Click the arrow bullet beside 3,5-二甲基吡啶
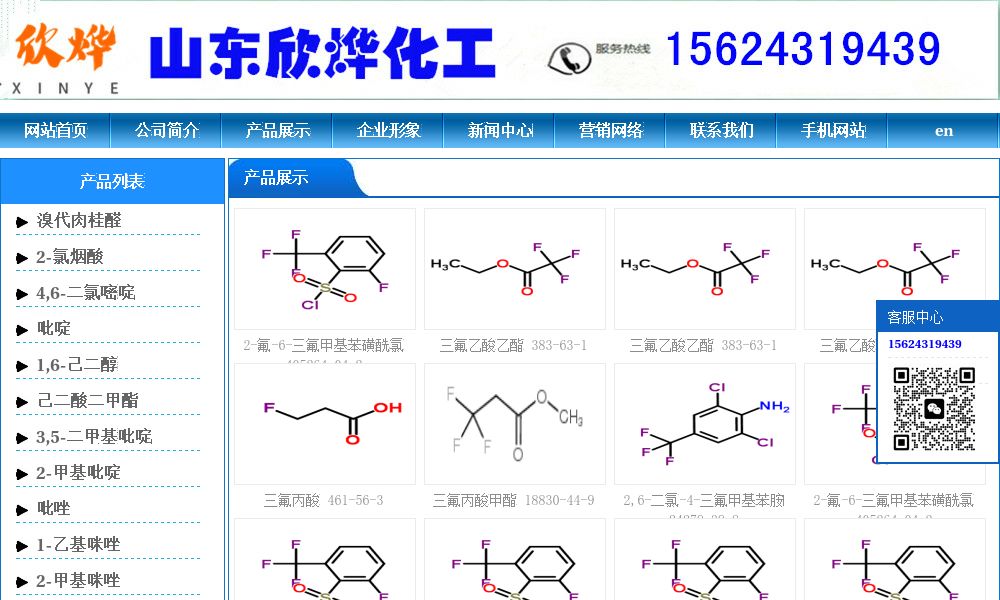This screenshot has height=600, width=1000. tap(22, 438)
